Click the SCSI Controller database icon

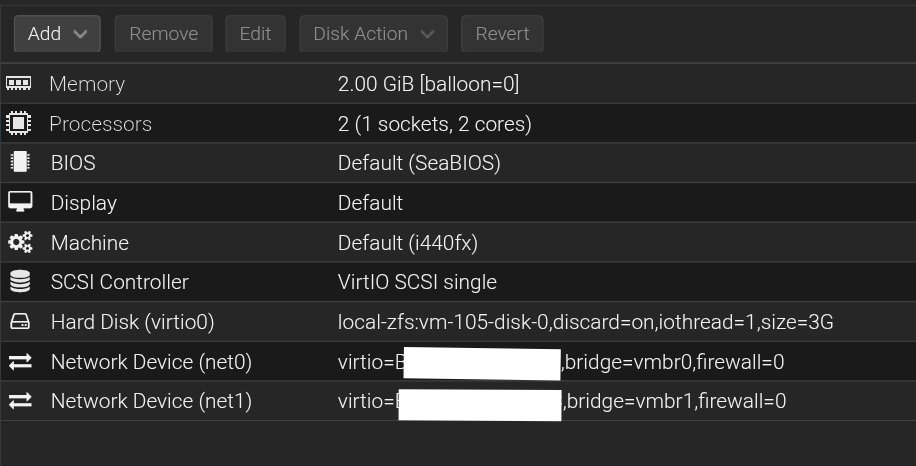click(x=19, y=282)
